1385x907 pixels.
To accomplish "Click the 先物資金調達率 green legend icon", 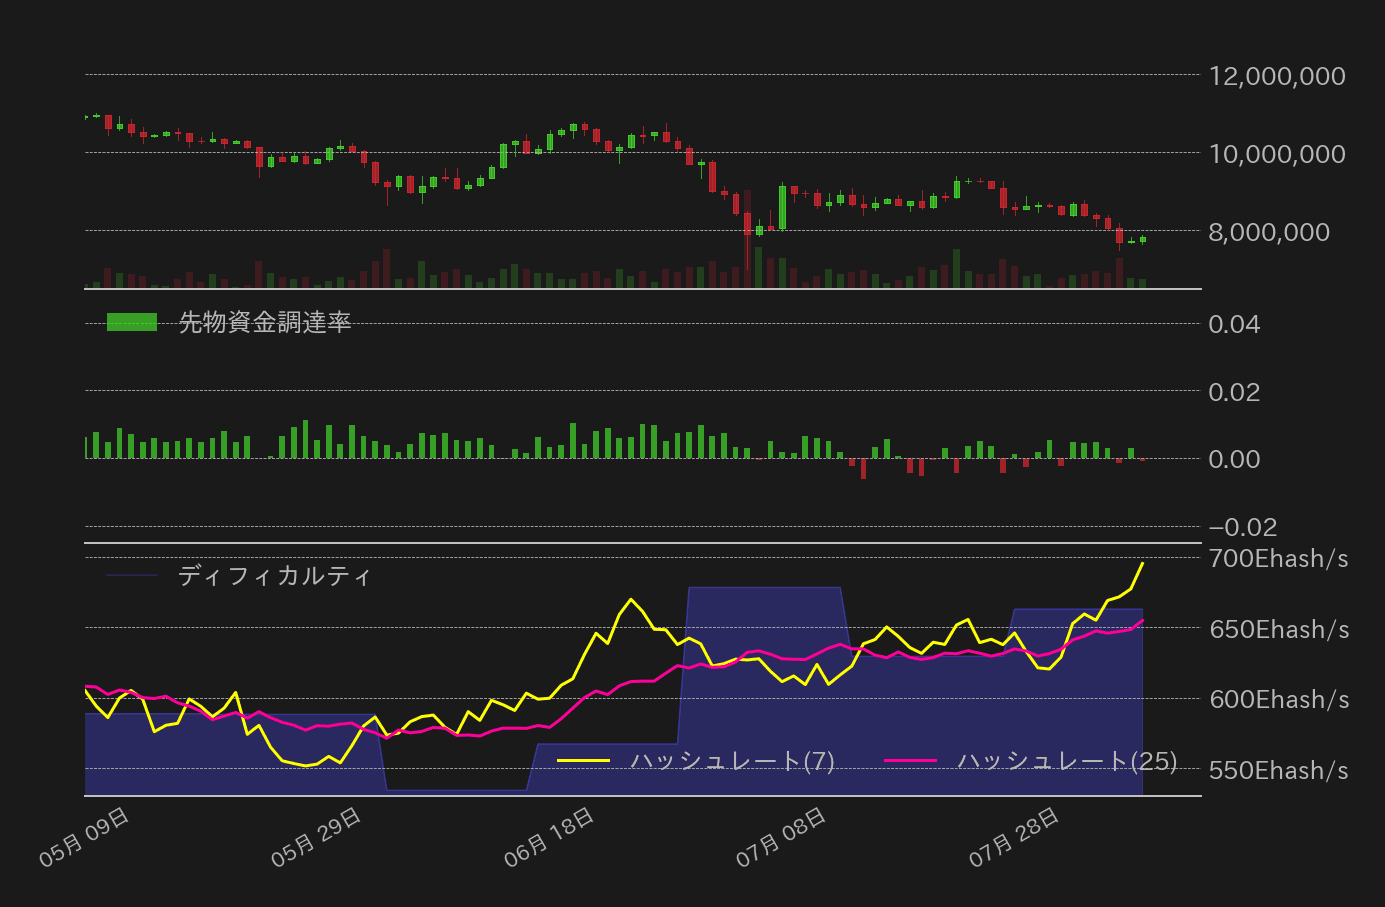I will coord(131,322).
